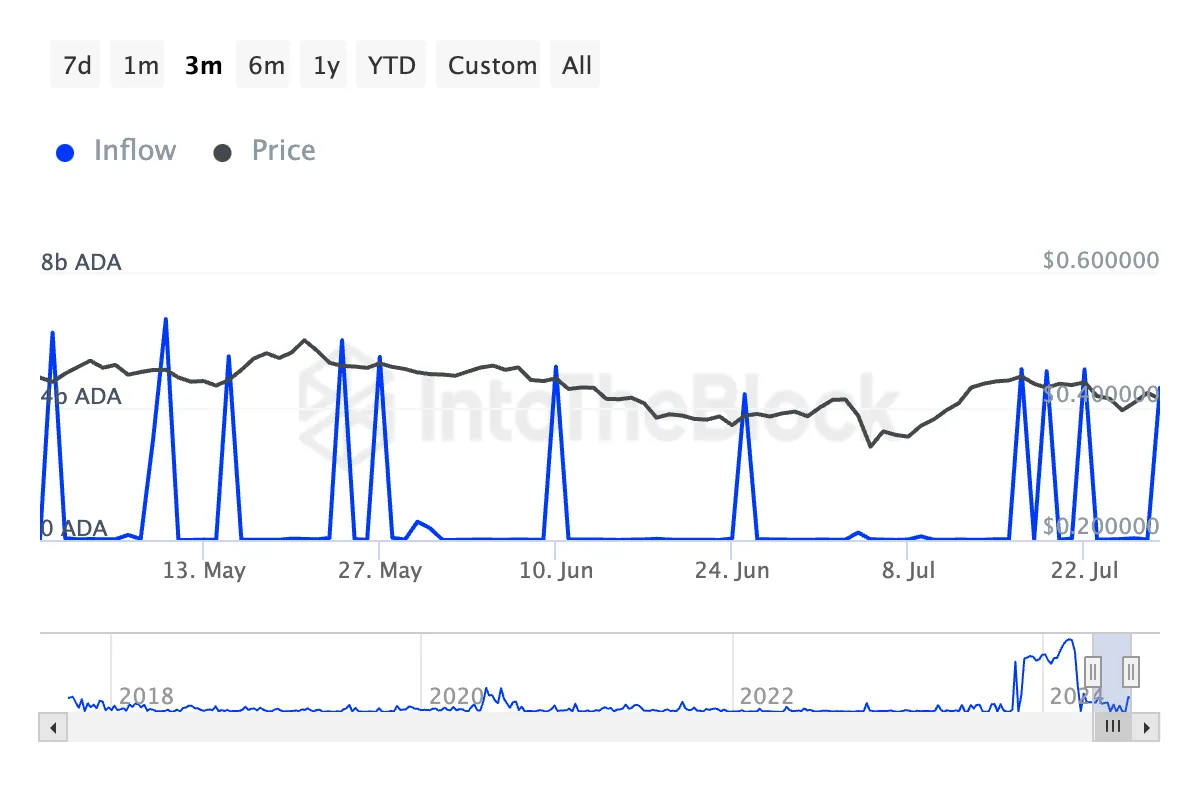Toggle the Inflow series legend

click(x=134, y=151)
